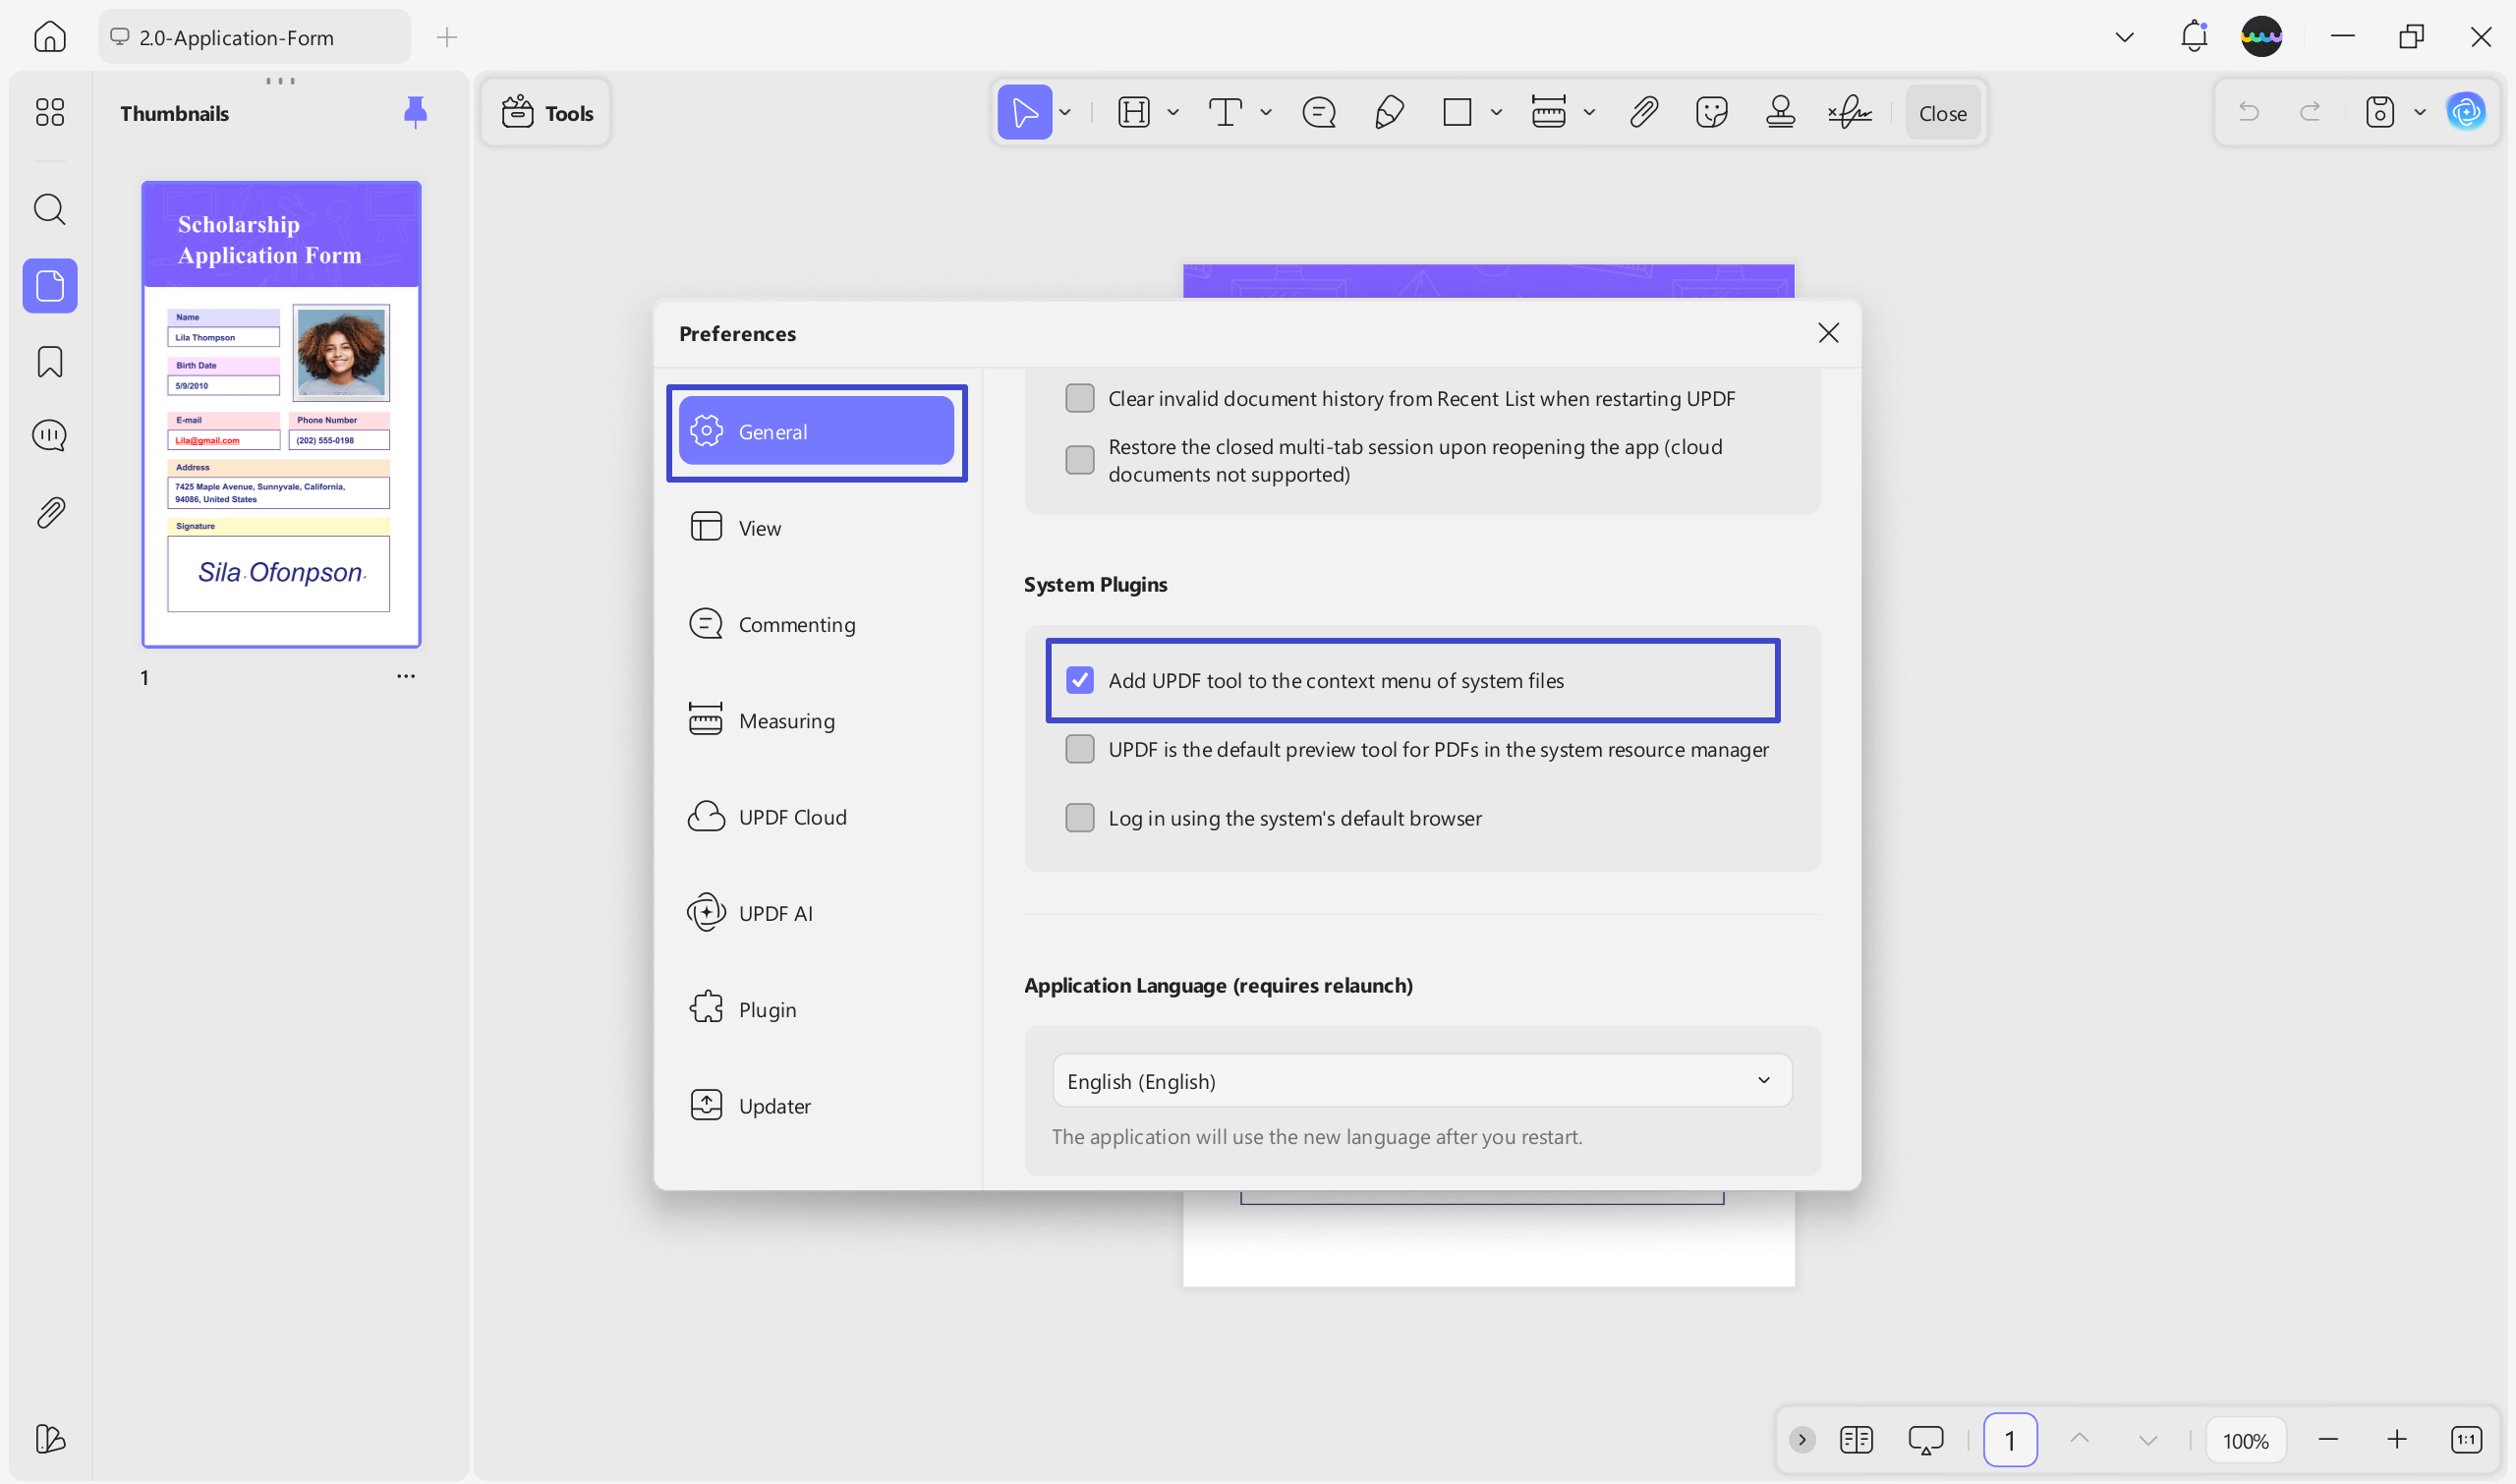
Task: Uncheck Add UPDF tool to context menu
Action: coord(1079,680)
